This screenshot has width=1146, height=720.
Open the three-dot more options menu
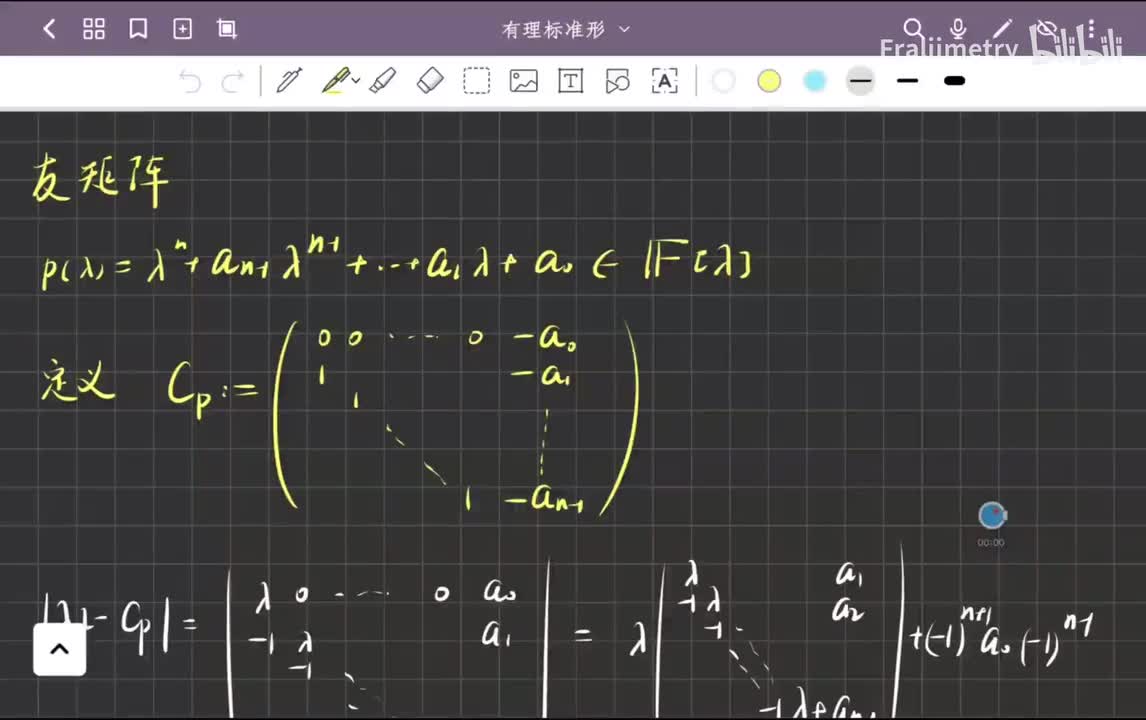coord(1091,29)
